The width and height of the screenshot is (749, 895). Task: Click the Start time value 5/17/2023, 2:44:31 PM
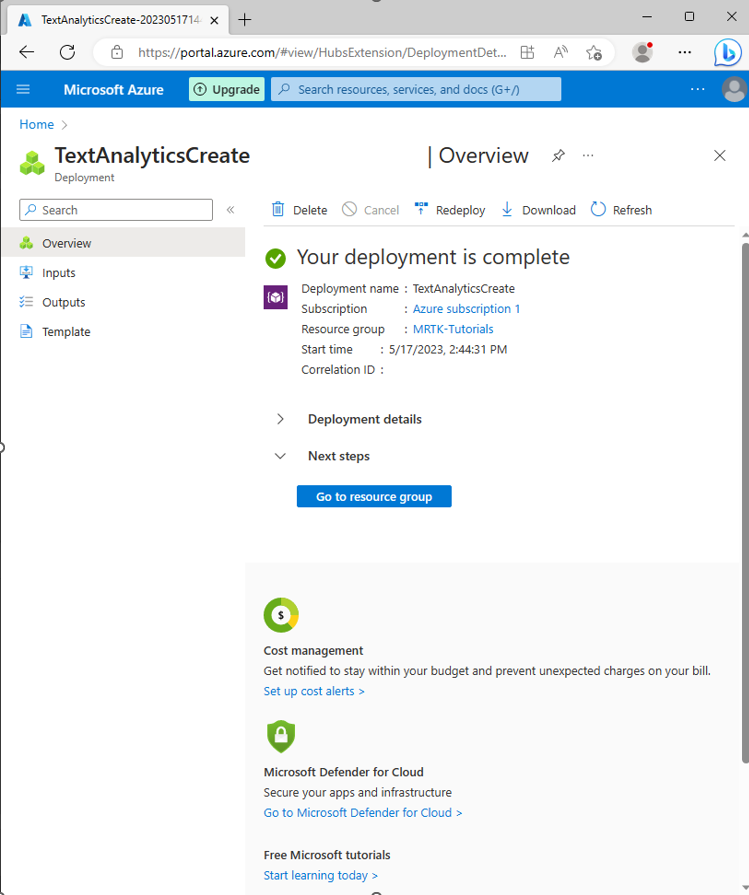coord(448,349)
